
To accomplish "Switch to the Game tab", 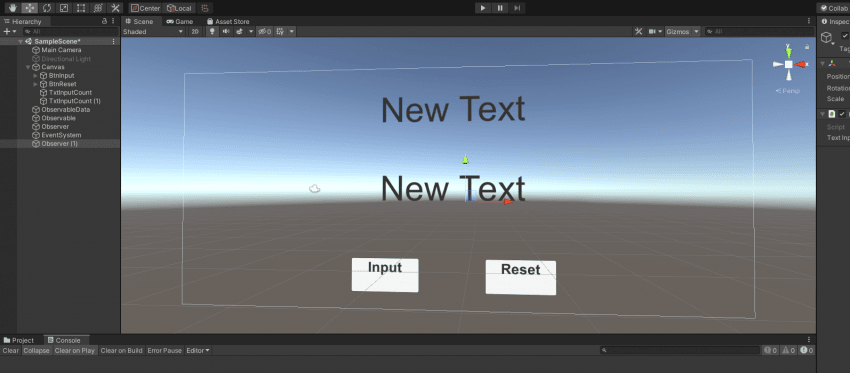I will [x=180, y=22].
